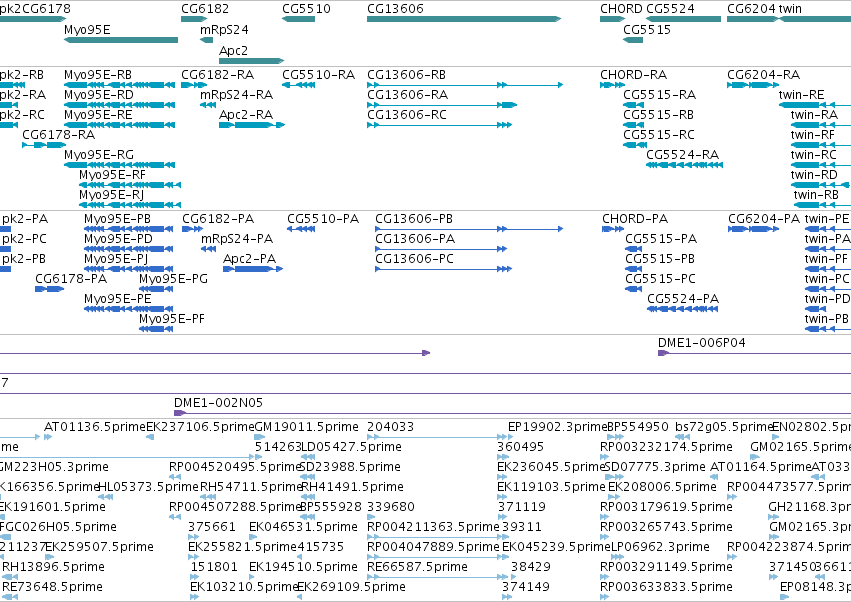Select the CG6182 gene label

pyautogui.click(x=205, y=9)
